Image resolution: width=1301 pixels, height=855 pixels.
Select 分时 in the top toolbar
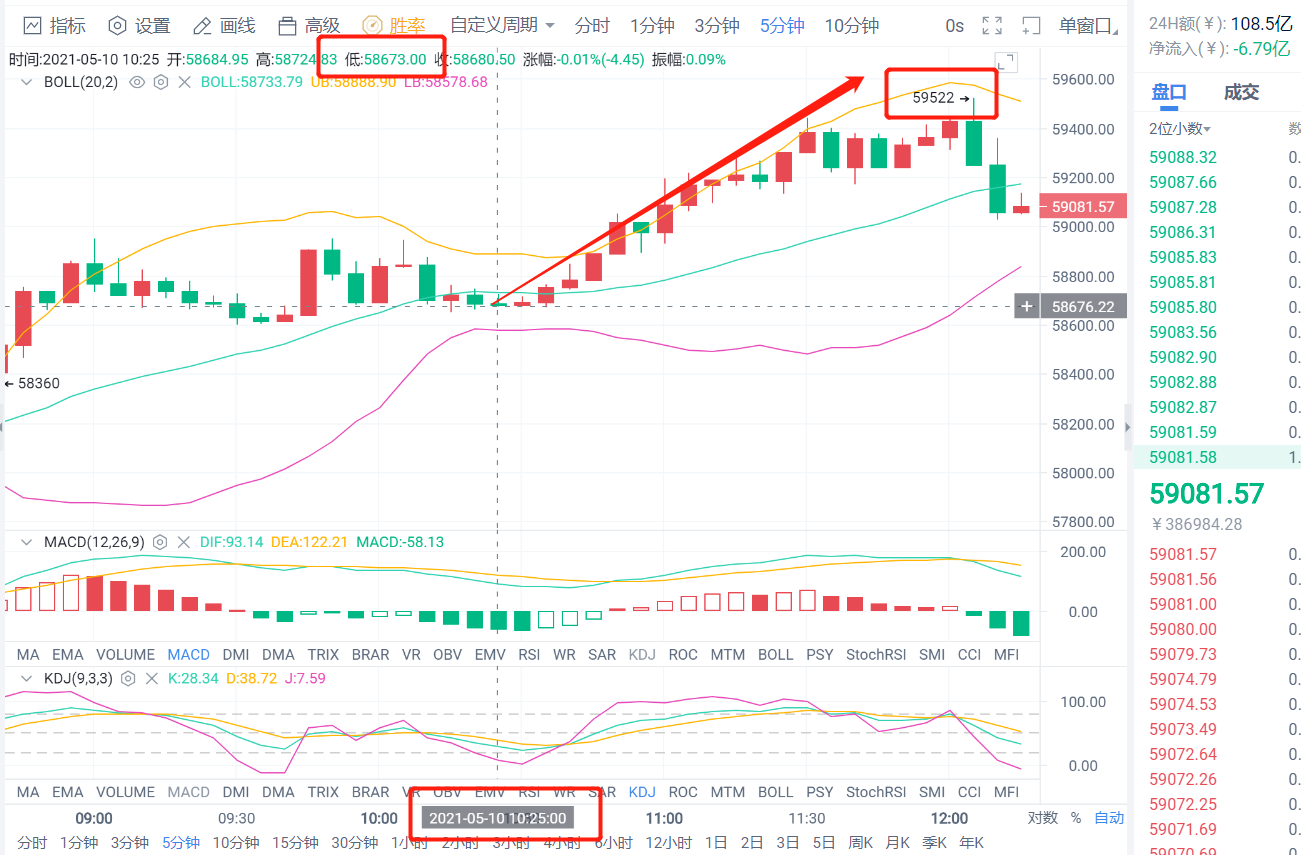pos(592,26)
